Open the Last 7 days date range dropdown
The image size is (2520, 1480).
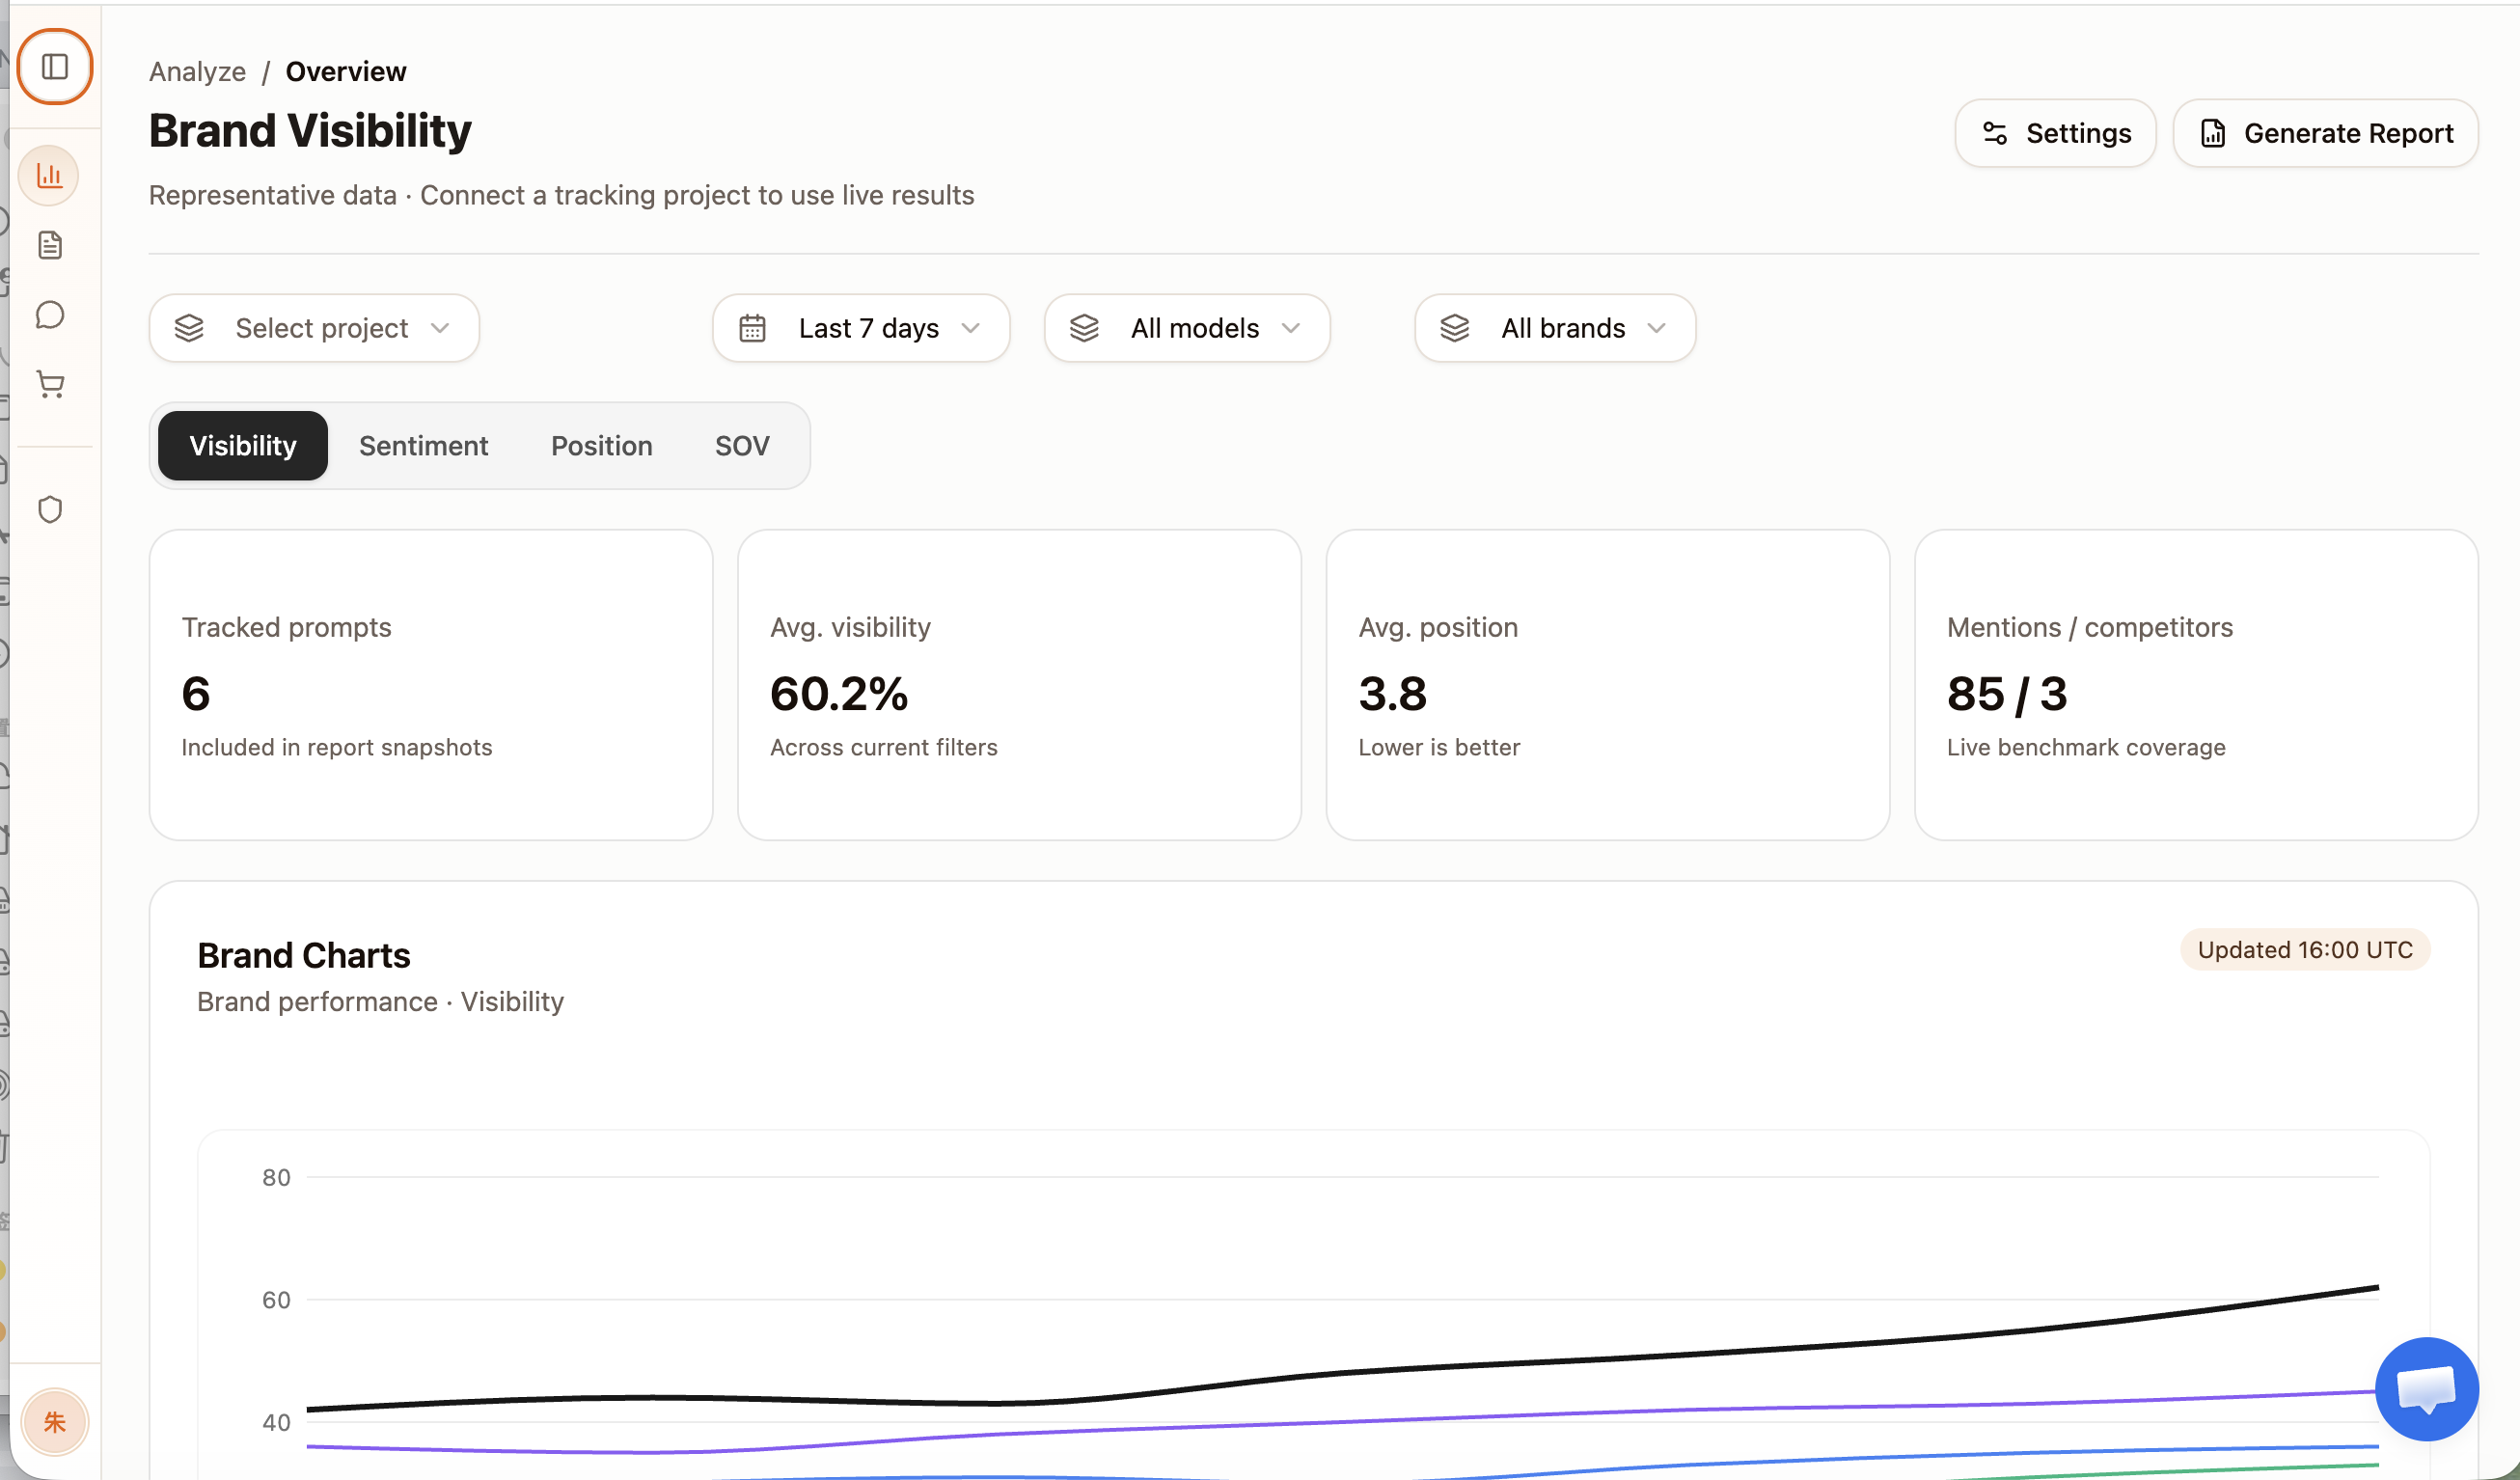pyautogui.click(x=861, y=328)
